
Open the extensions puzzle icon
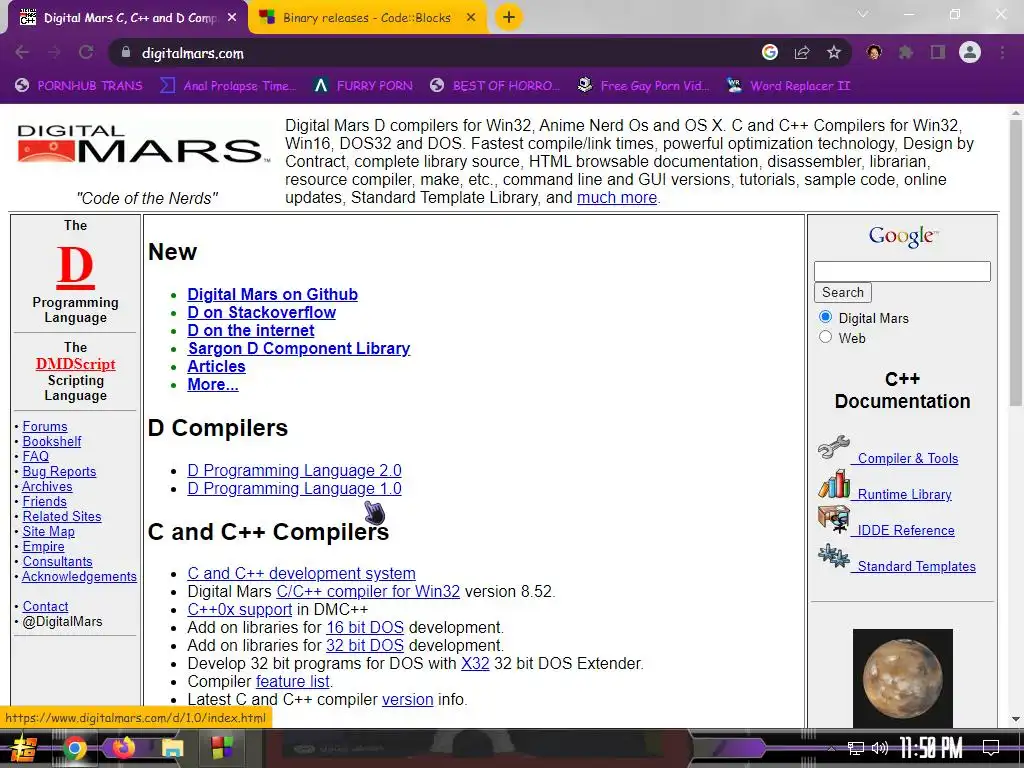906,52
